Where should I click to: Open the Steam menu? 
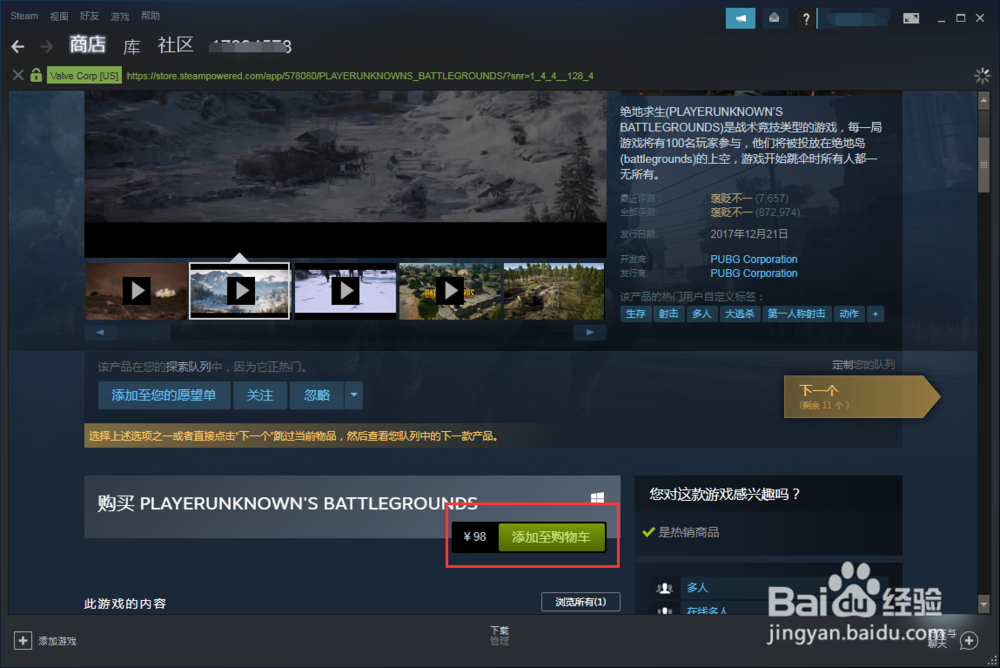click(24, 16)
